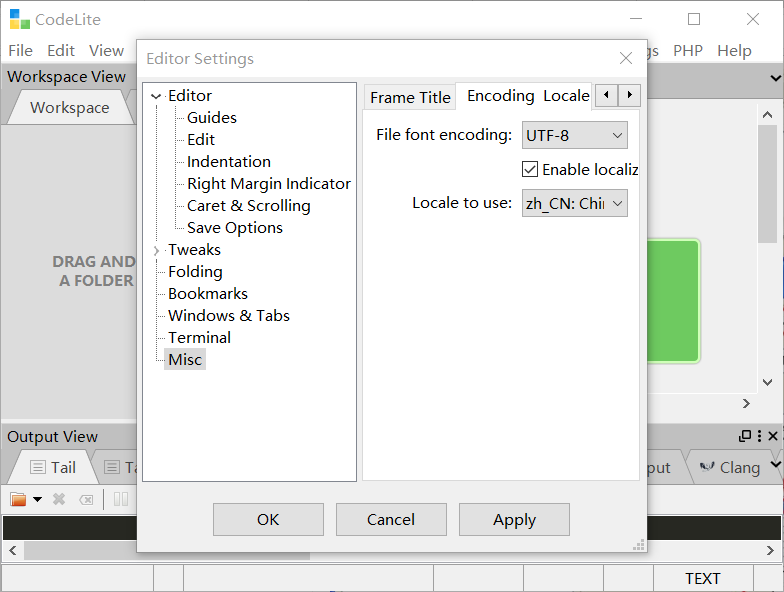Open the View menu
This screenshot has width=784, height=592.
(106, 50)
